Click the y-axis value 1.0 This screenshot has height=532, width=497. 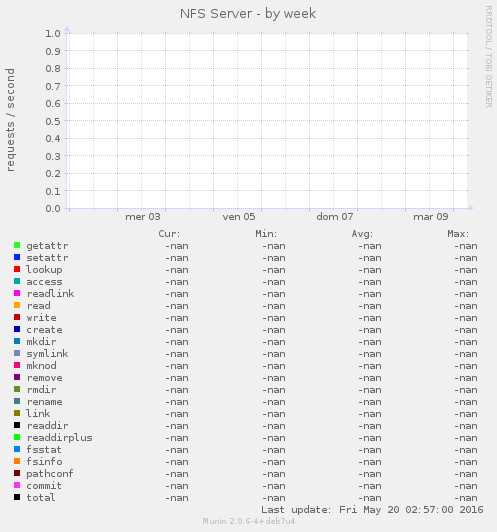click(53, 34)
